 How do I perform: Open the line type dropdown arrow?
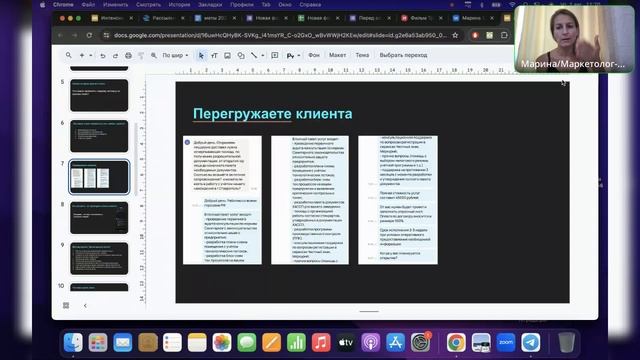tap(262, 56)
